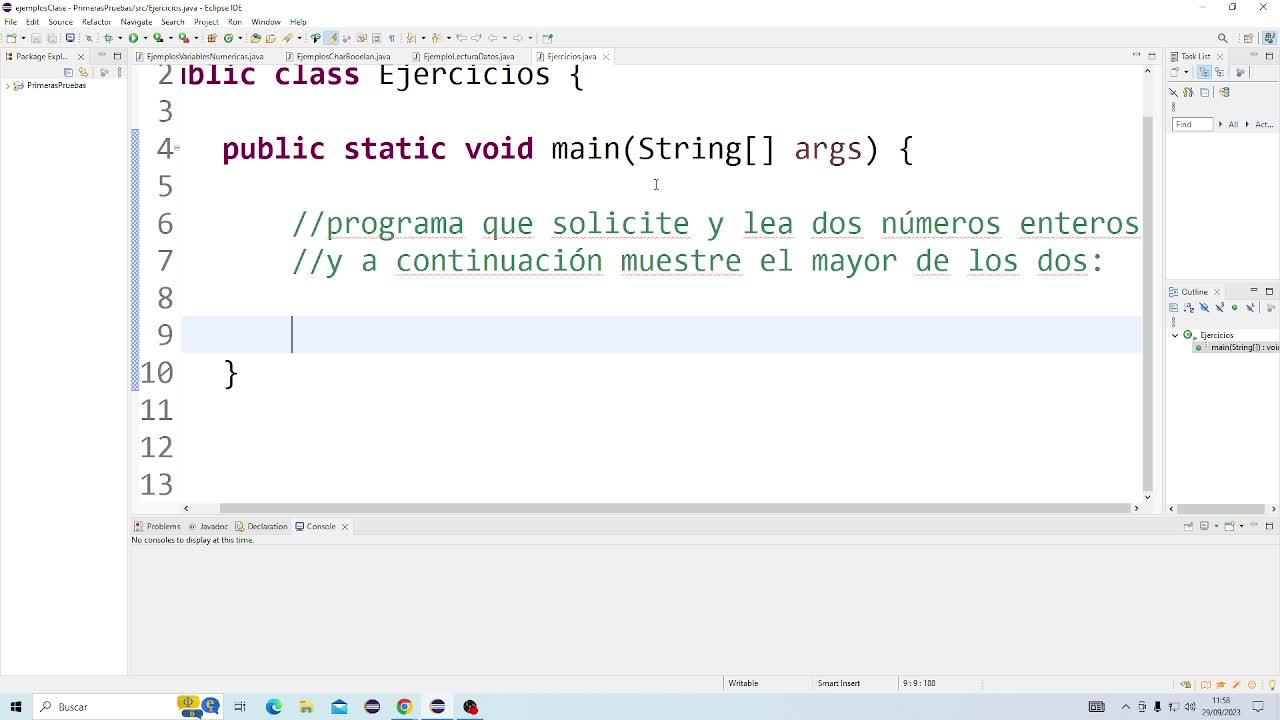Select main(String[]) in Outline view
Screen dimensions: 1280x720
tap(1238, 347)
